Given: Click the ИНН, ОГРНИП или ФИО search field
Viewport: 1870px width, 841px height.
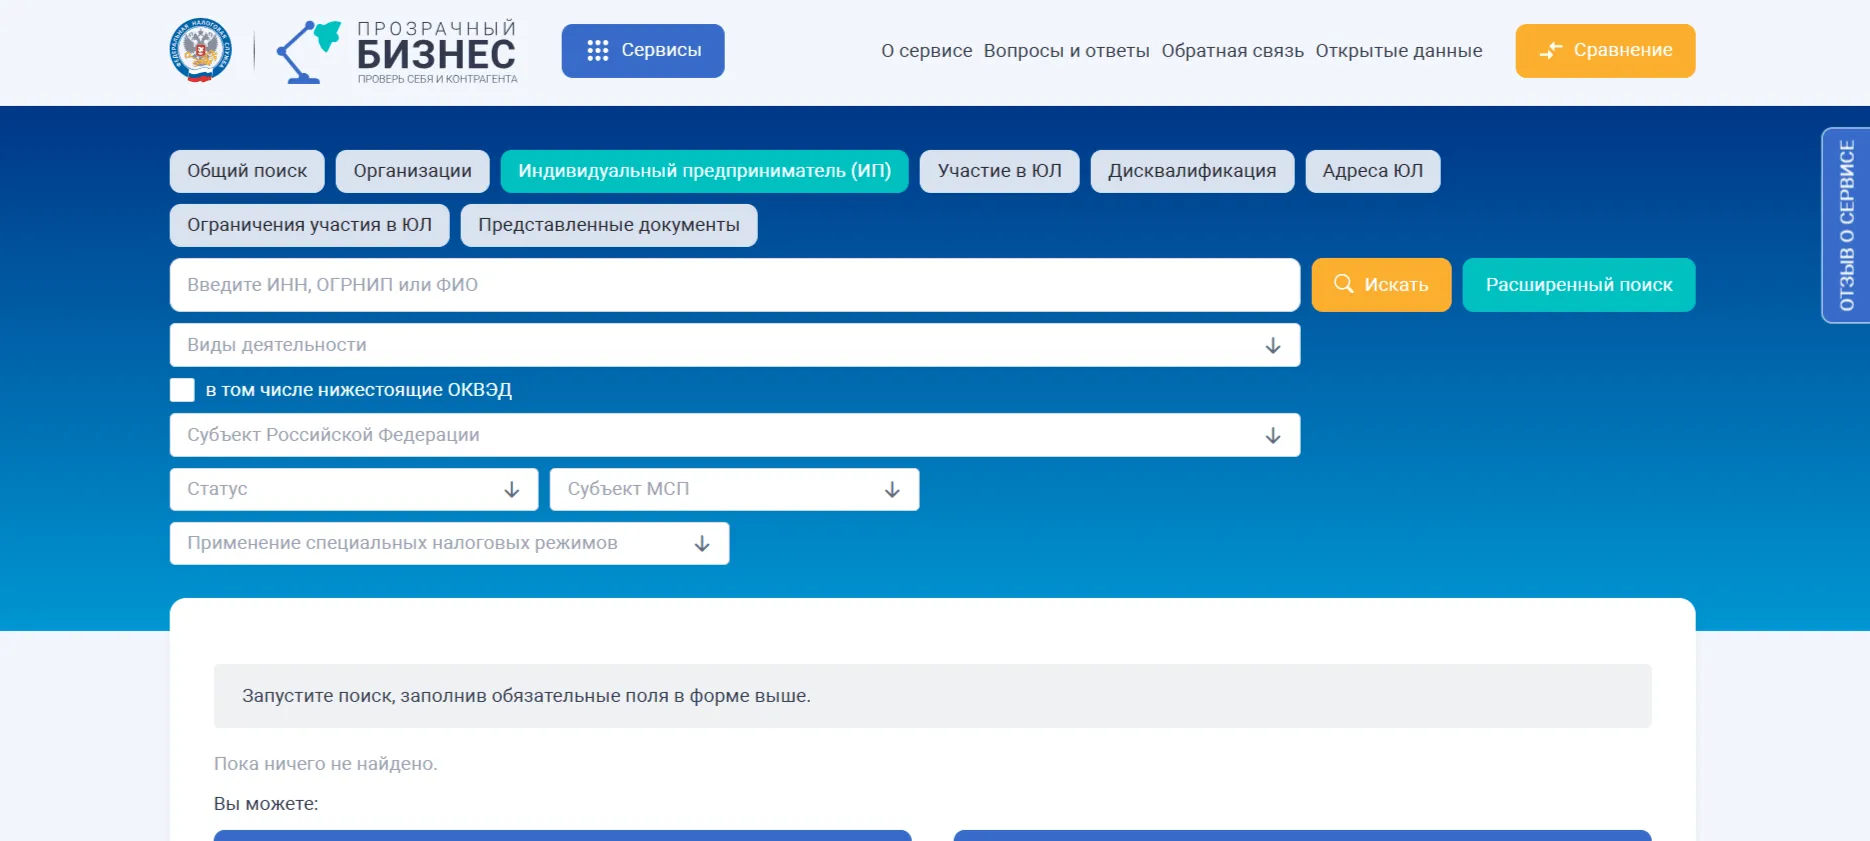Looking at the screenshot, I should (x=734, y=285).
